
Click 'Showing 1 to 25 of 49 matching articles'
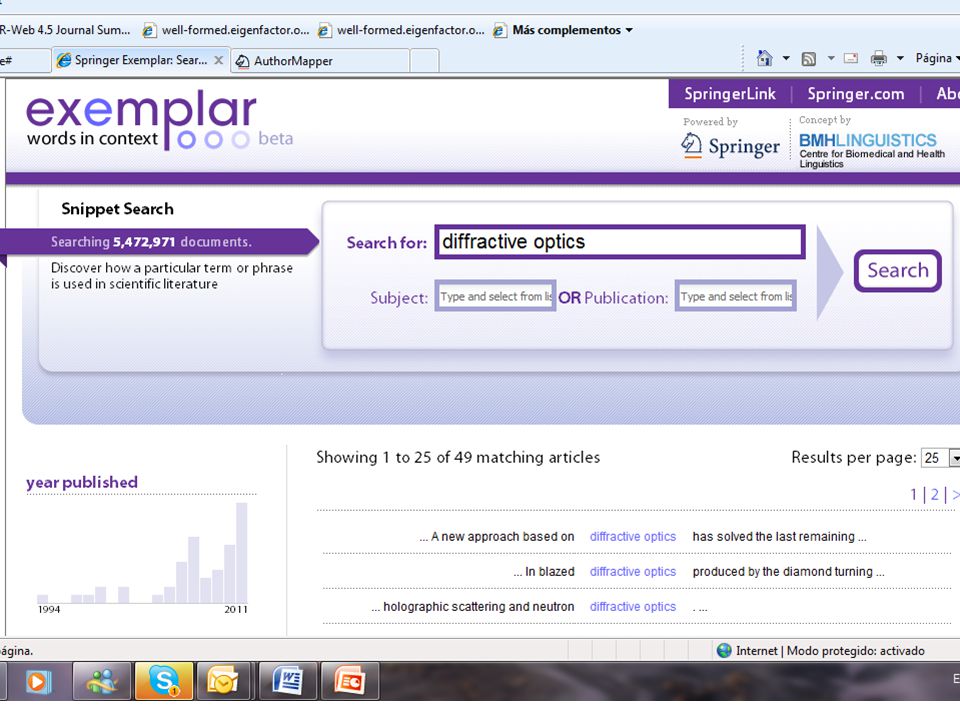click(x=458, y=457)
